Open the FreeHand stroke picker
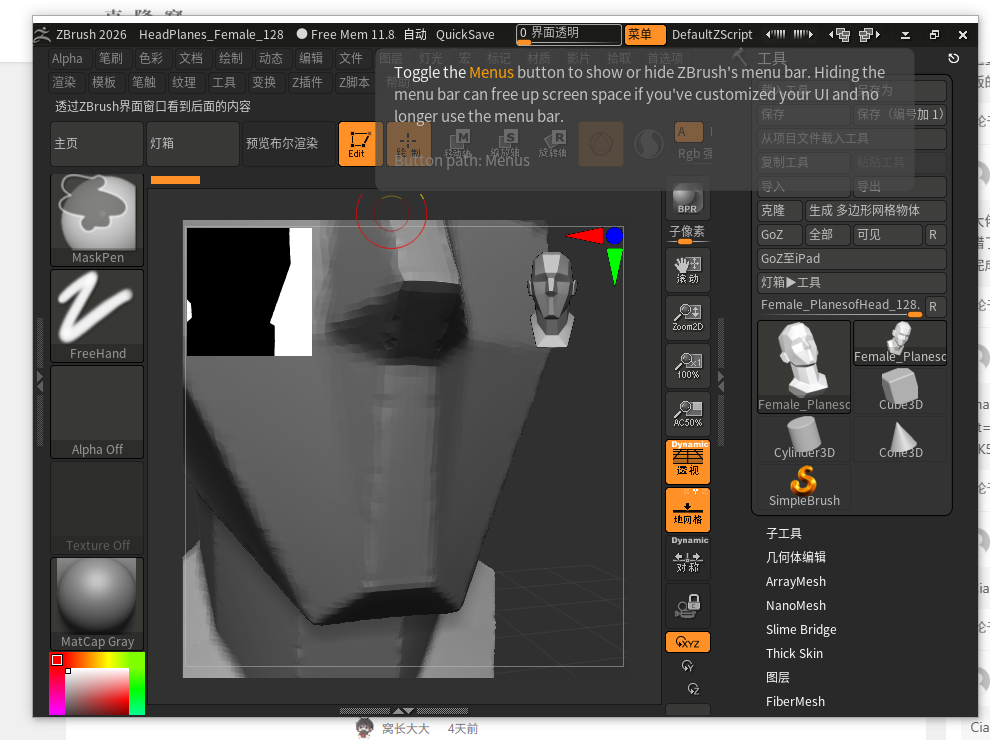This screenshot has width=990, height=740. click(x=97, y=314)
